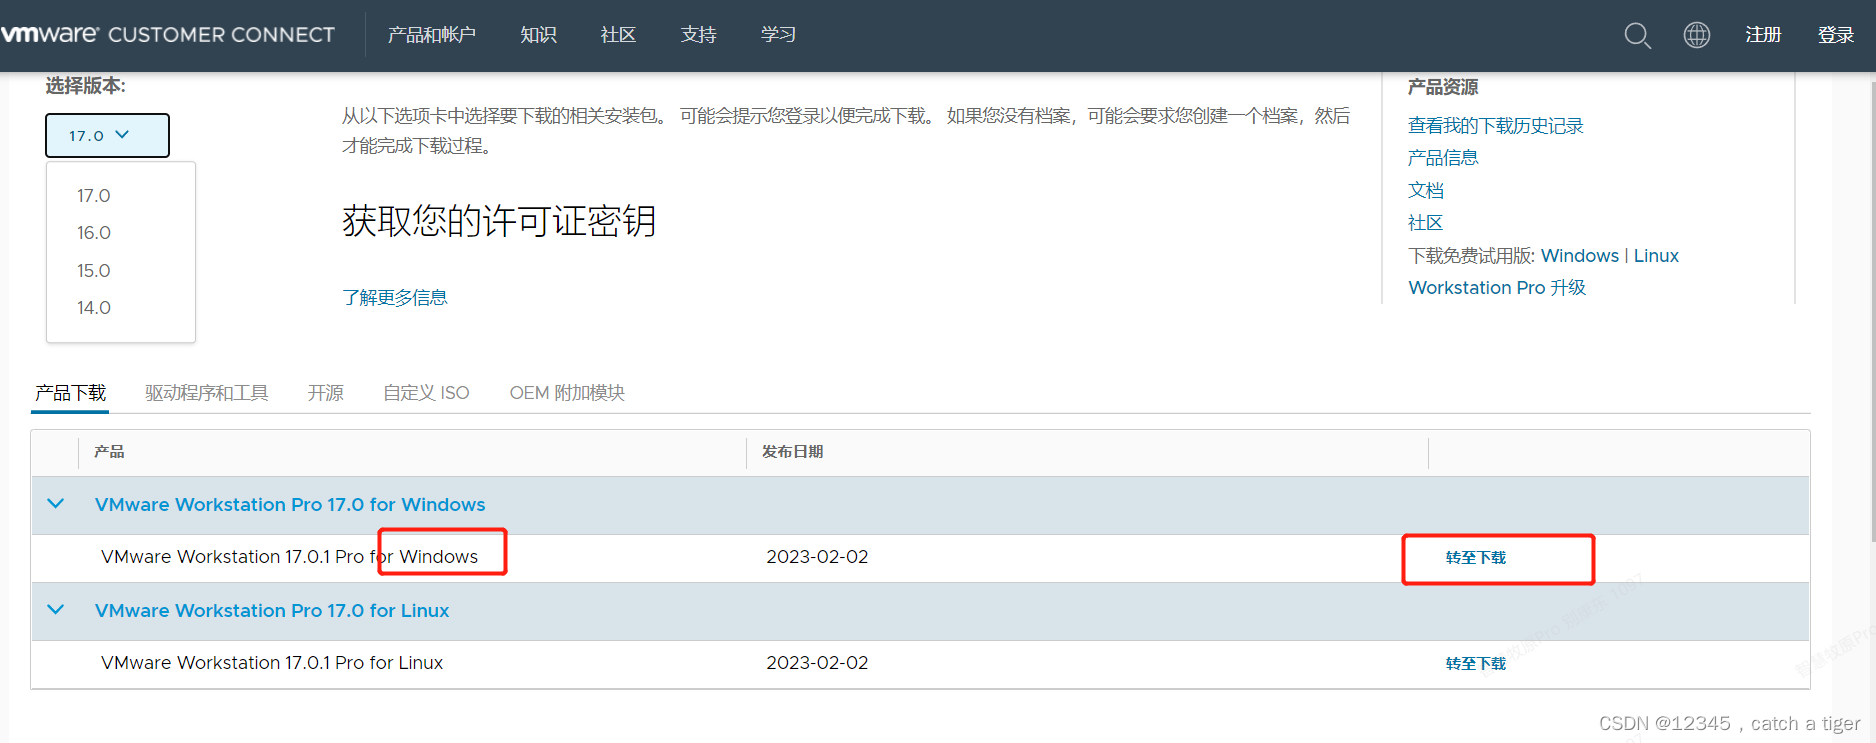This screenshot has width=1876, height=743.
Task: Open the search magnifier icon
Action: click(1637, 36)
